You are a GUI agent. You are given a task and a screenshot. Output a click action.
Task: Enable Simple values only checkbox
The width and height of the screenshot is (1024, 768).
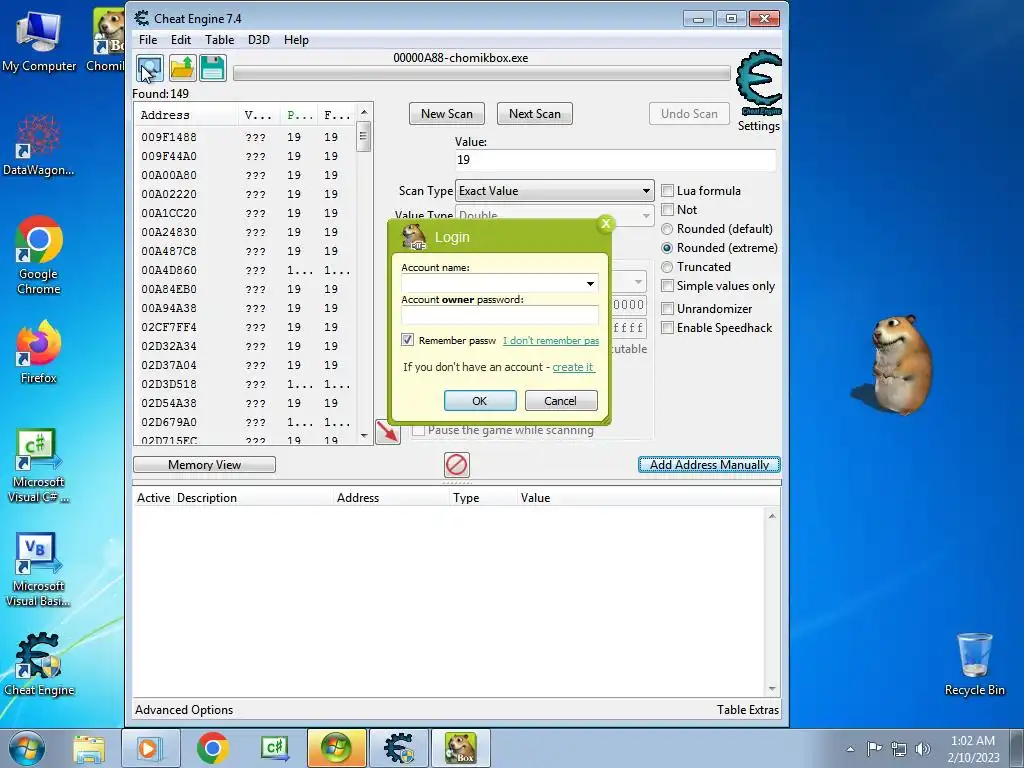tap(667, 286)
